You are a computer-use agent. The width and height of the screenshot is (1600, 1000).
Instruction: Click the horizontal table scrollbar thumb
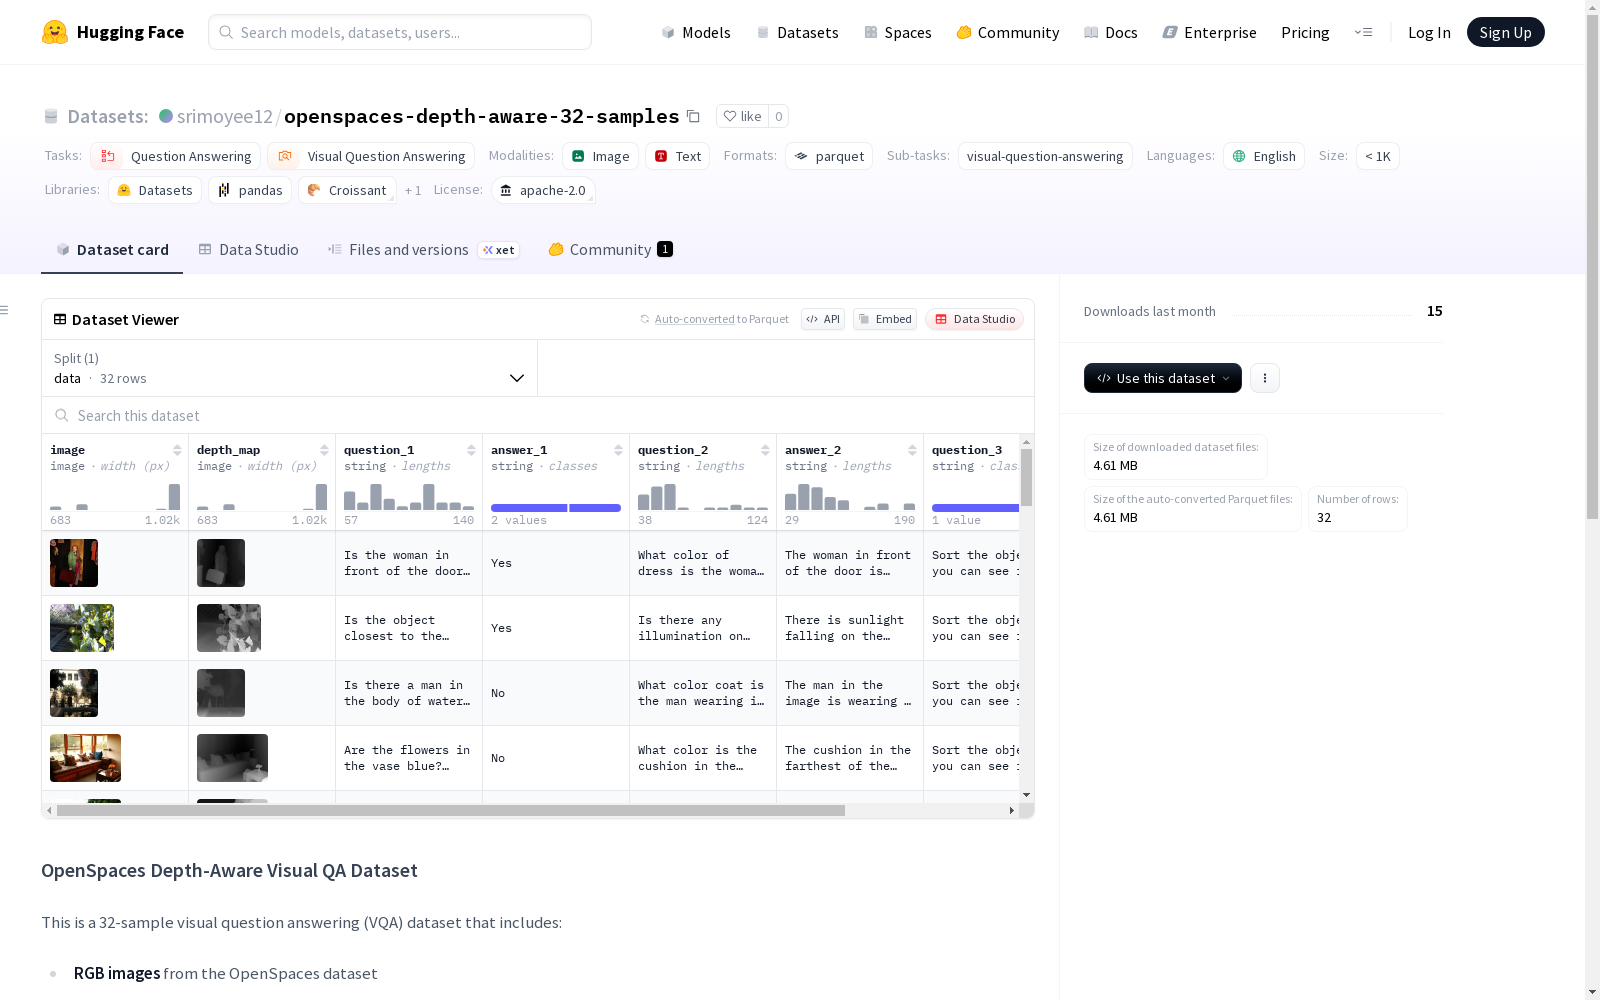click(x=451, y=810)
